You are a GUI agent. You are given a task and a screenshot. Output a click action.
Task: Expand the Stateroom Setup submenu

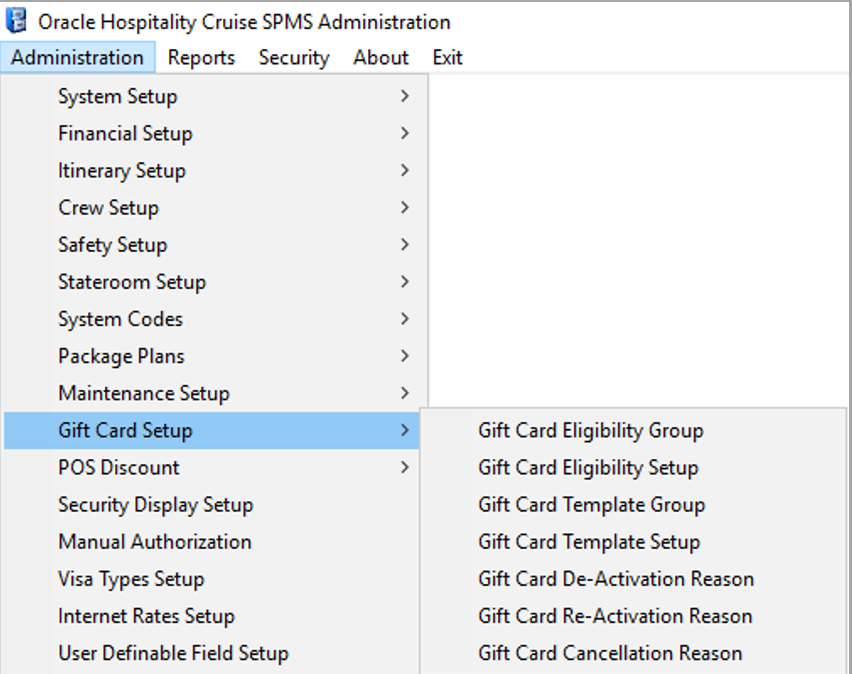[212, 282]
